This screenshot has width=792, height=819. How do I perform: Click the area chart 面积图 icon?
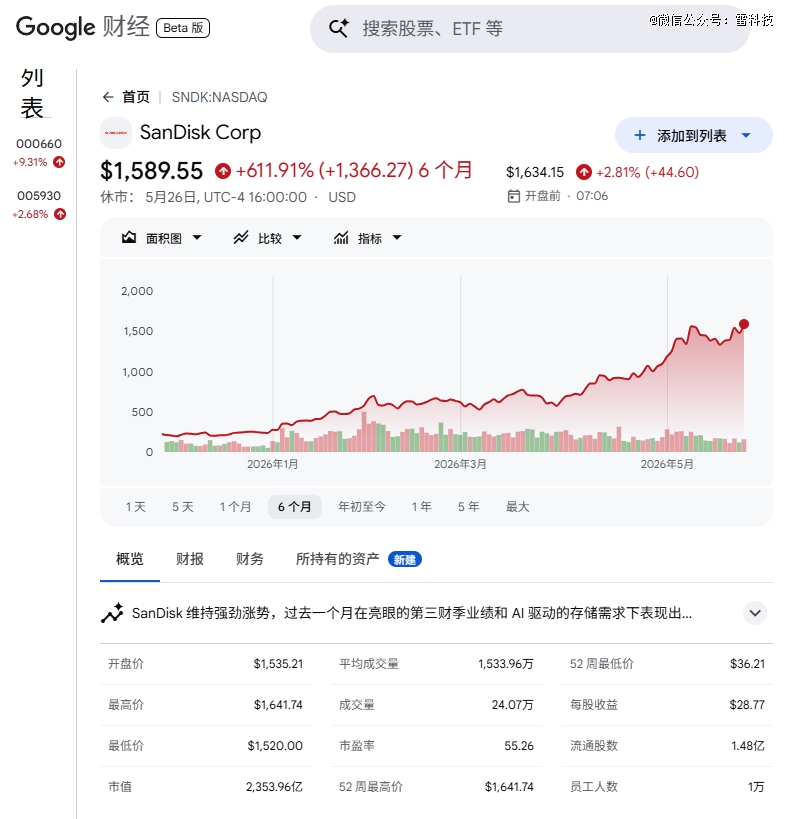point(129,238)
